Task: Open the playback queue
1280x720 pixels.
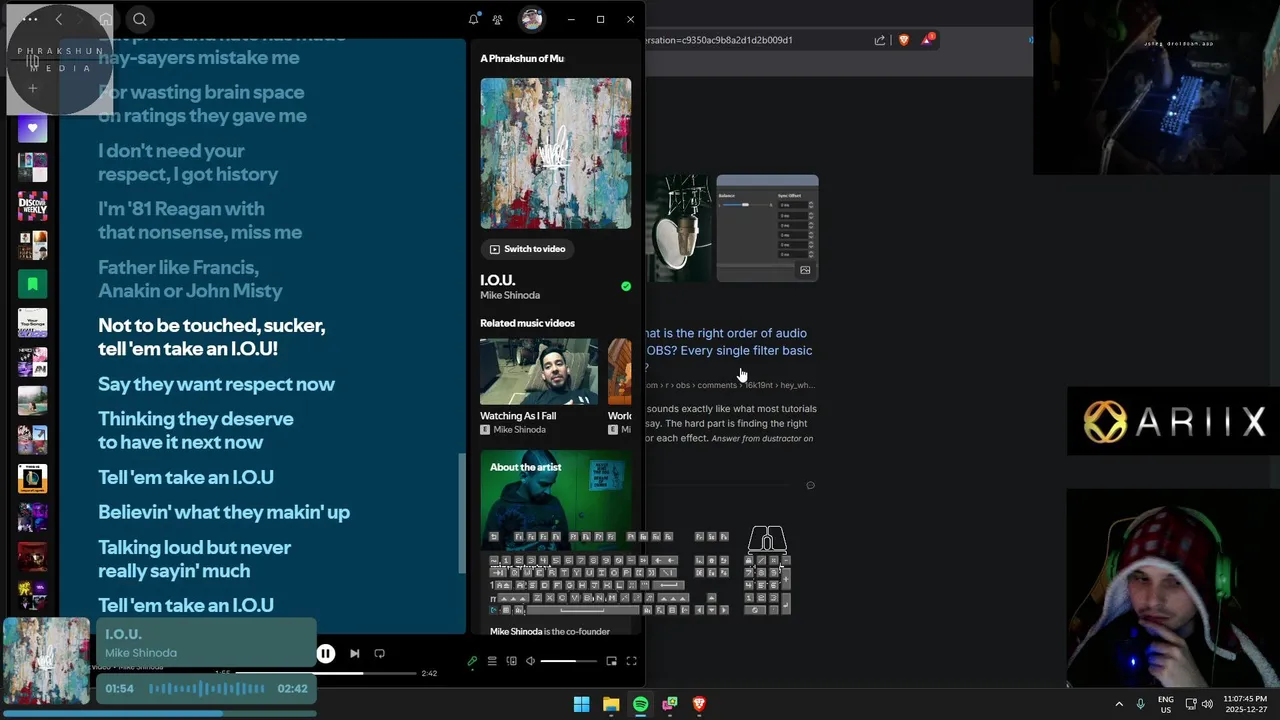Action: tap(492, 661)
